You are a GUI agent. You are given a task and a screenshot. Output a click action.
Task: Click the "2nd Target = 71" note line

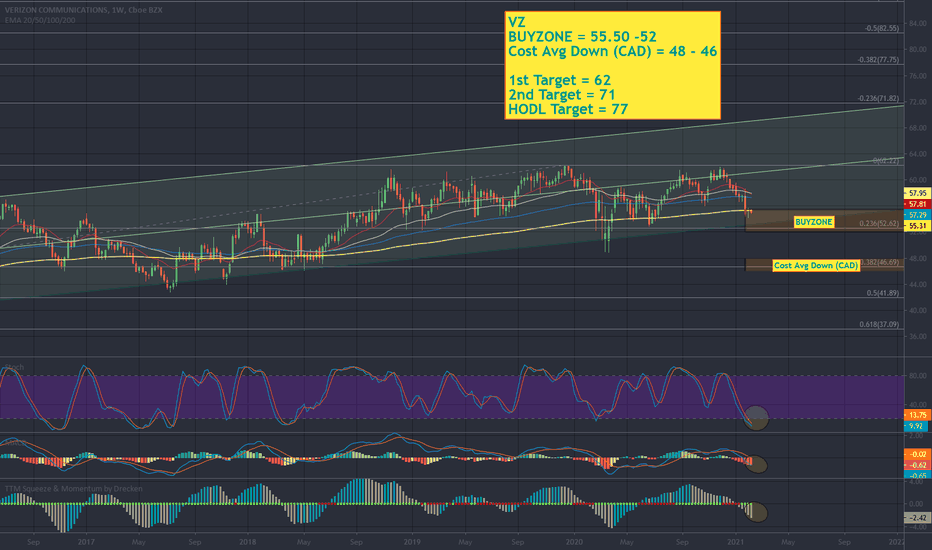pos(562,95)
